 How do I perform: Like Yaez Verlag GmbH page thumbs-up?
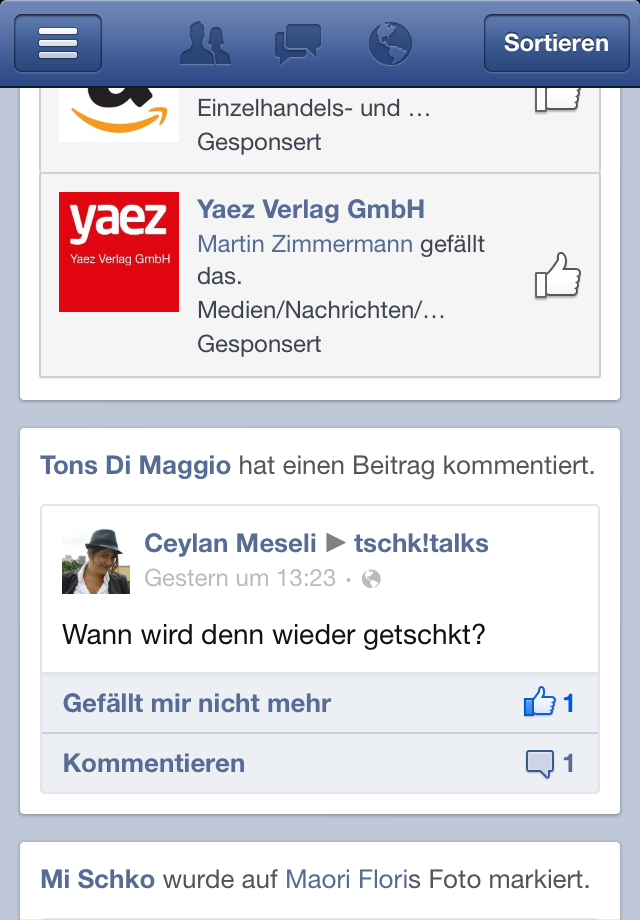[x=557, y=275]
